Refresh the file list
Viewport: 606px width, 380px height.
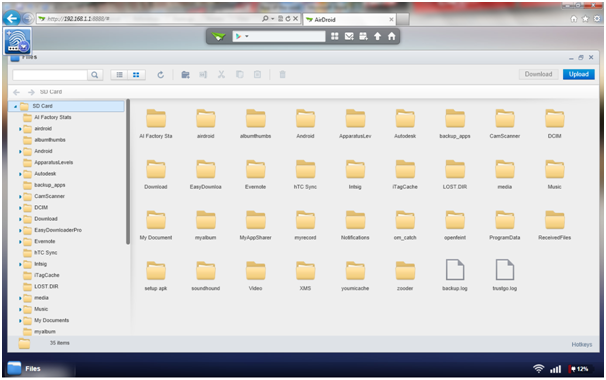click(x=160, y=75)
